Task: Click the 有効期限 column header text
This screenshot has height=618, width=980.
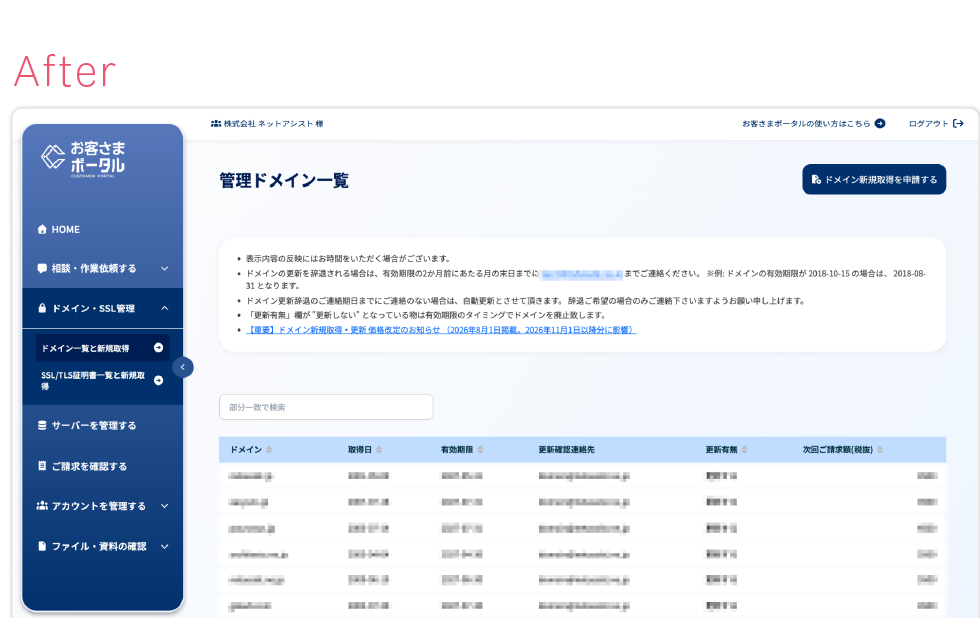Action: [457, 450]
